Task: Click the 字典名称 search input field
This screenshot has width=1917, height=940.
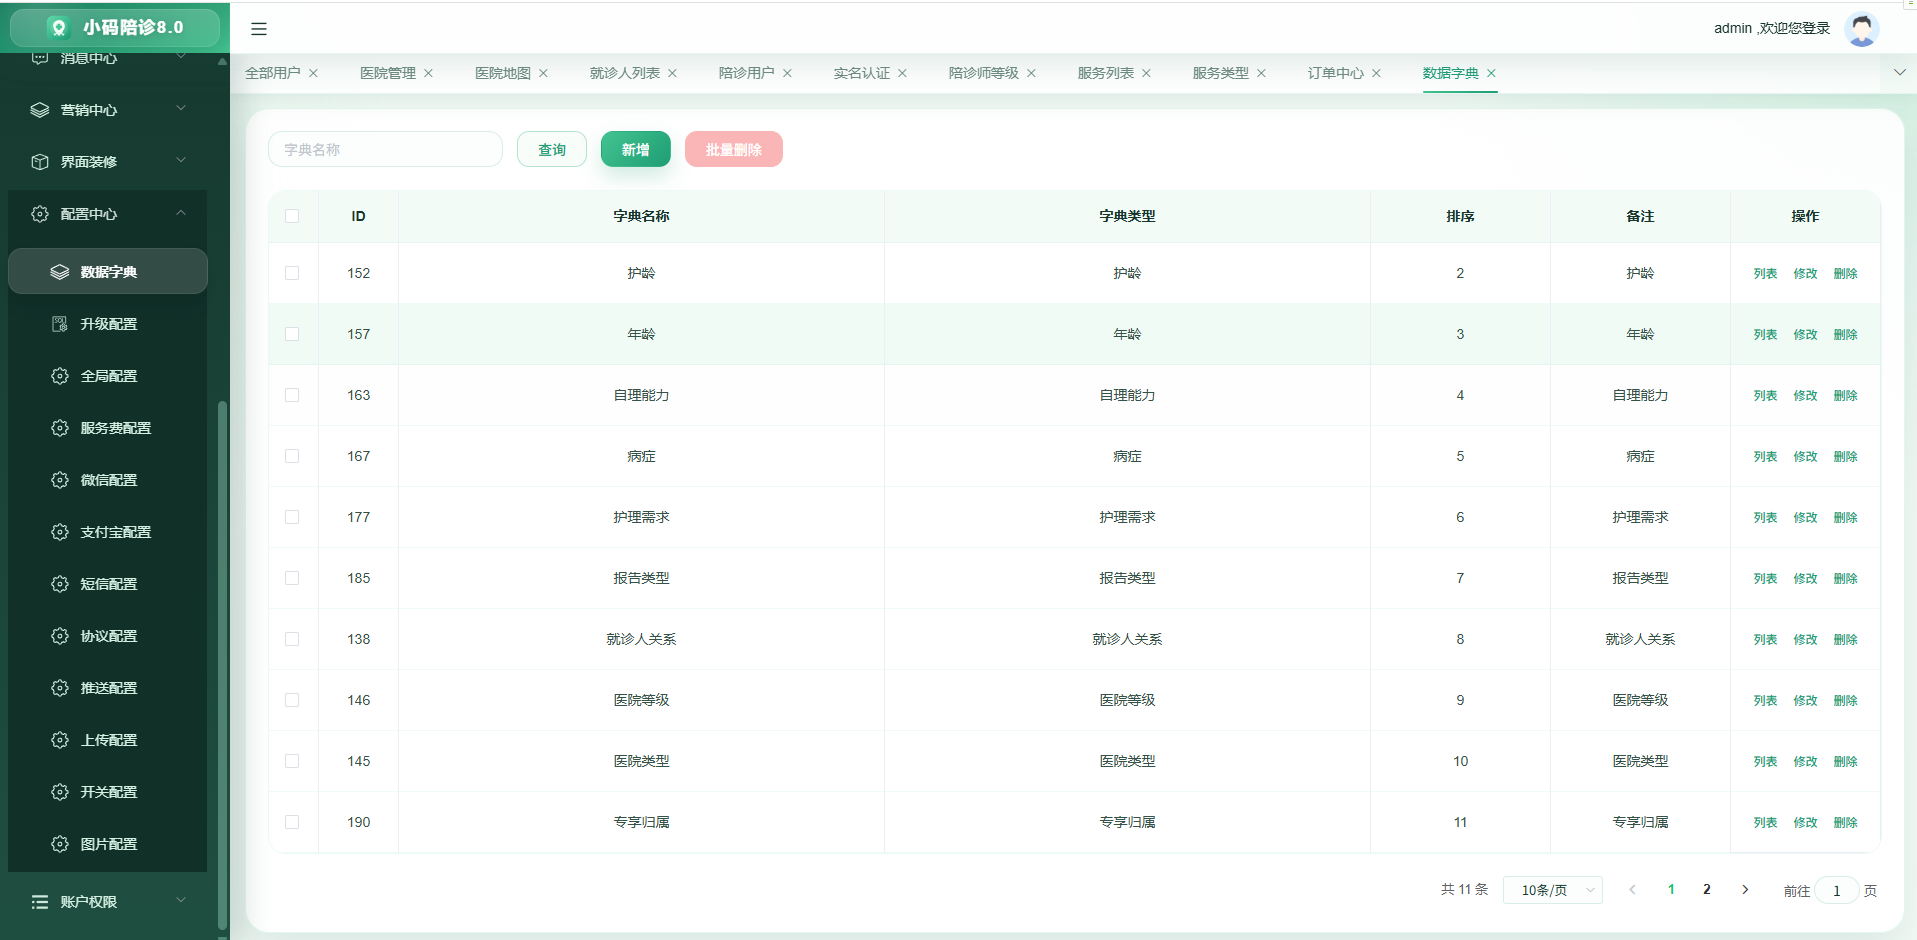Action: (385, 149)
